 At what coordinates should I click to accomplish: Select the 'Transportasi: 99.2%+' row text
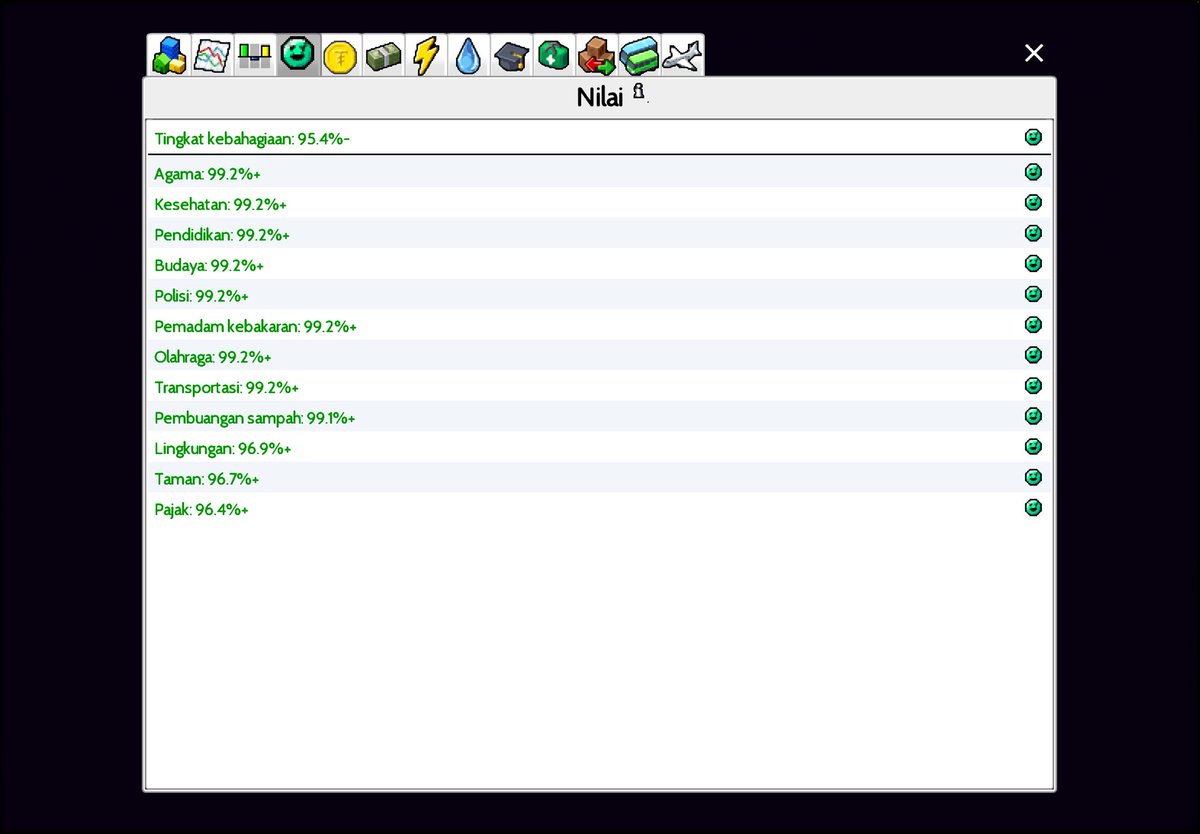pos(227,388)
